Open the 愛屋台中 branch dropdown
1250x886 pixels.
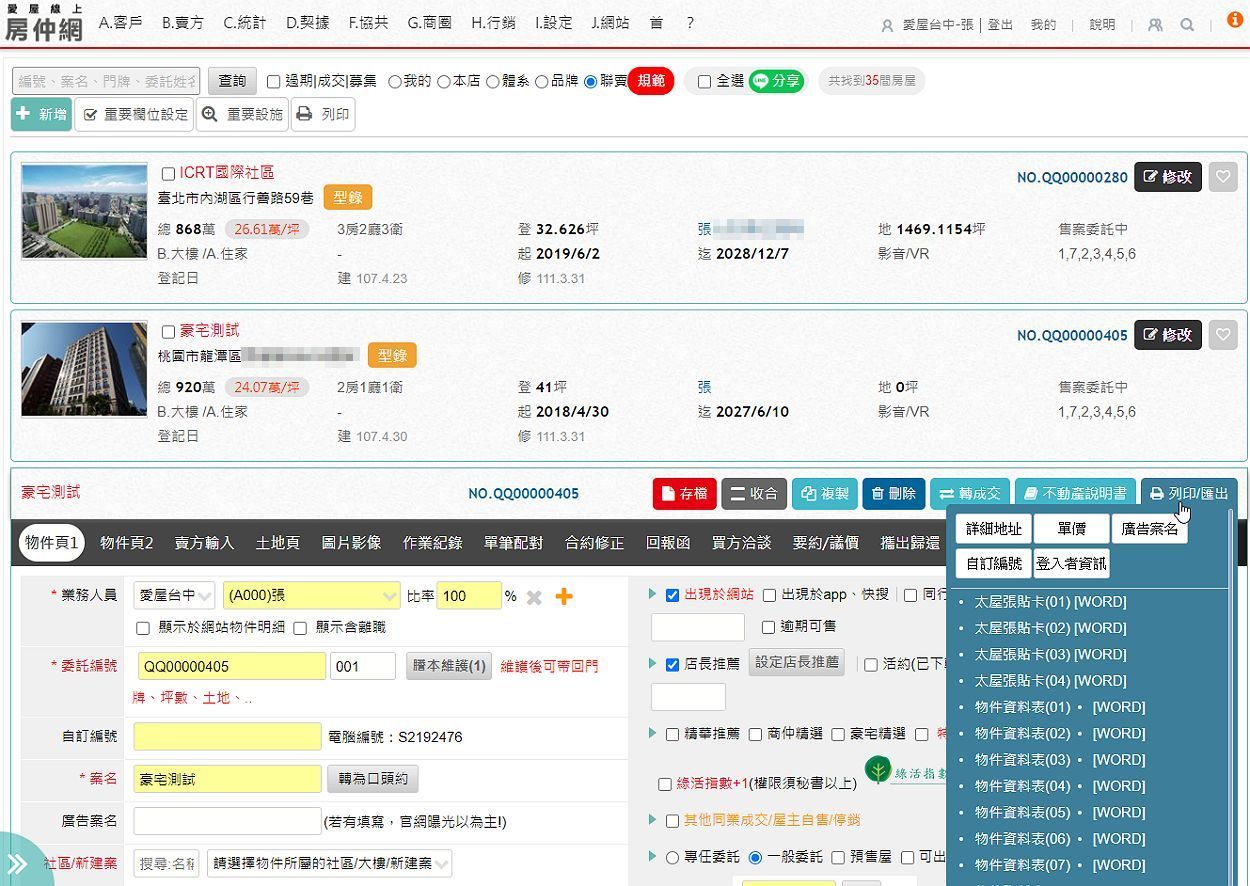pyautogui.click(x=175, y=596)
